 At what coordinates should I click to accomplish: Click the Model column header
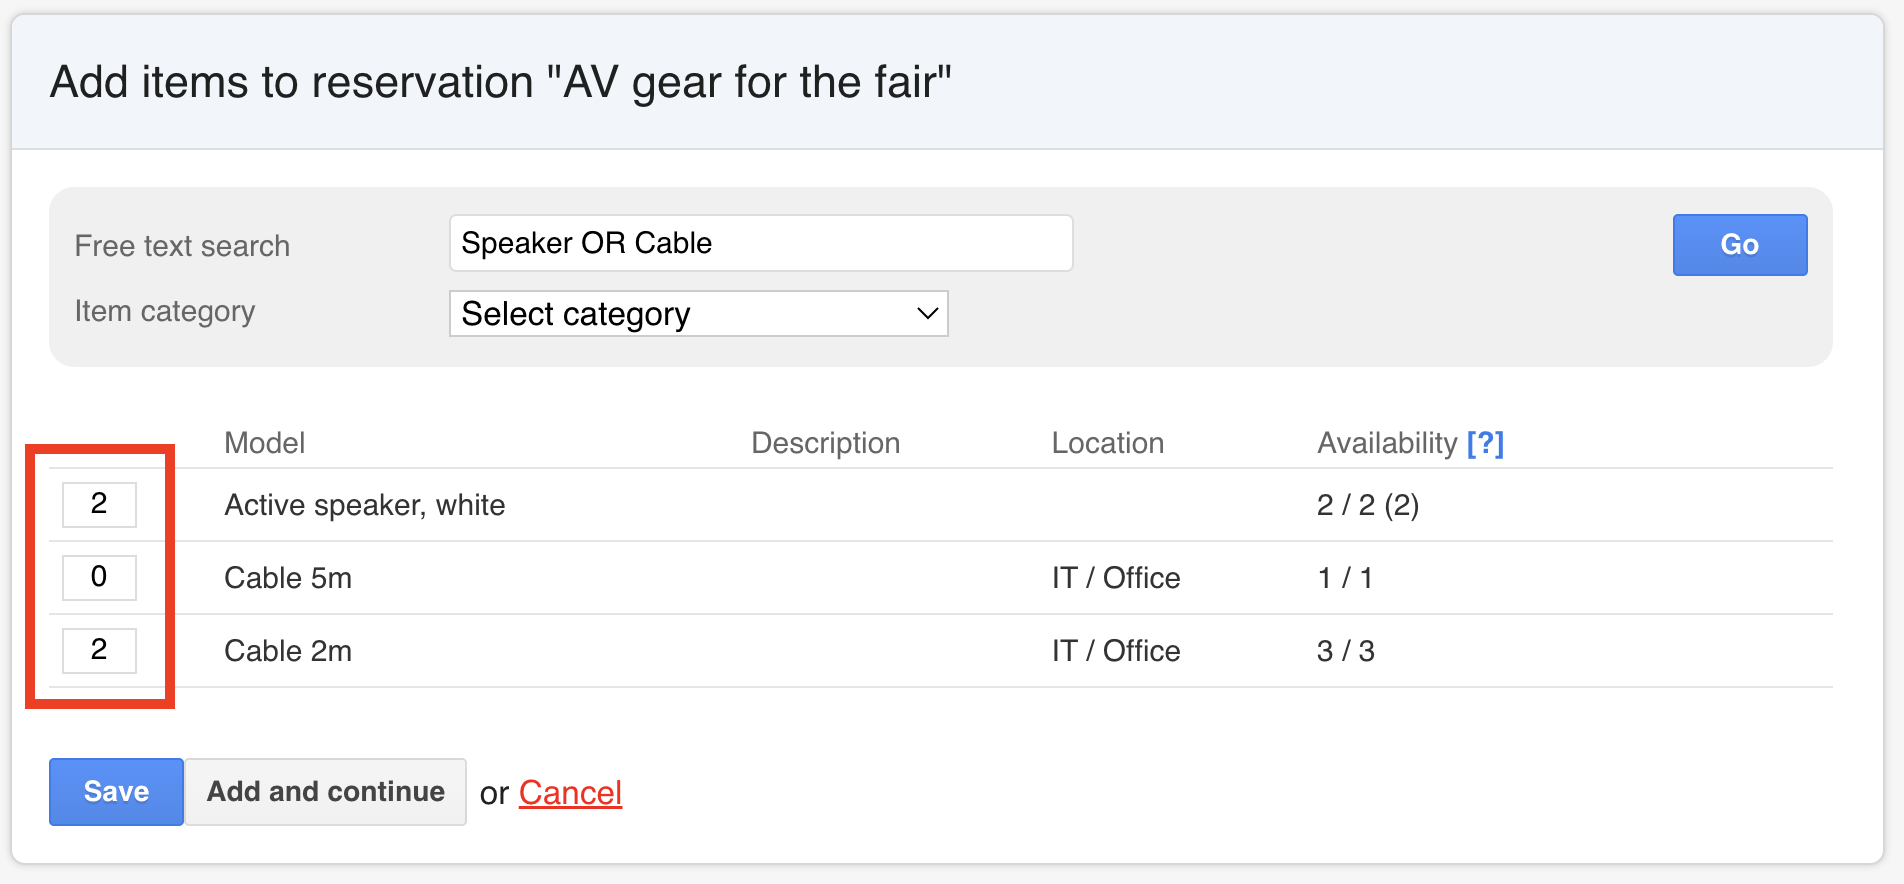(x=264, y=443)
